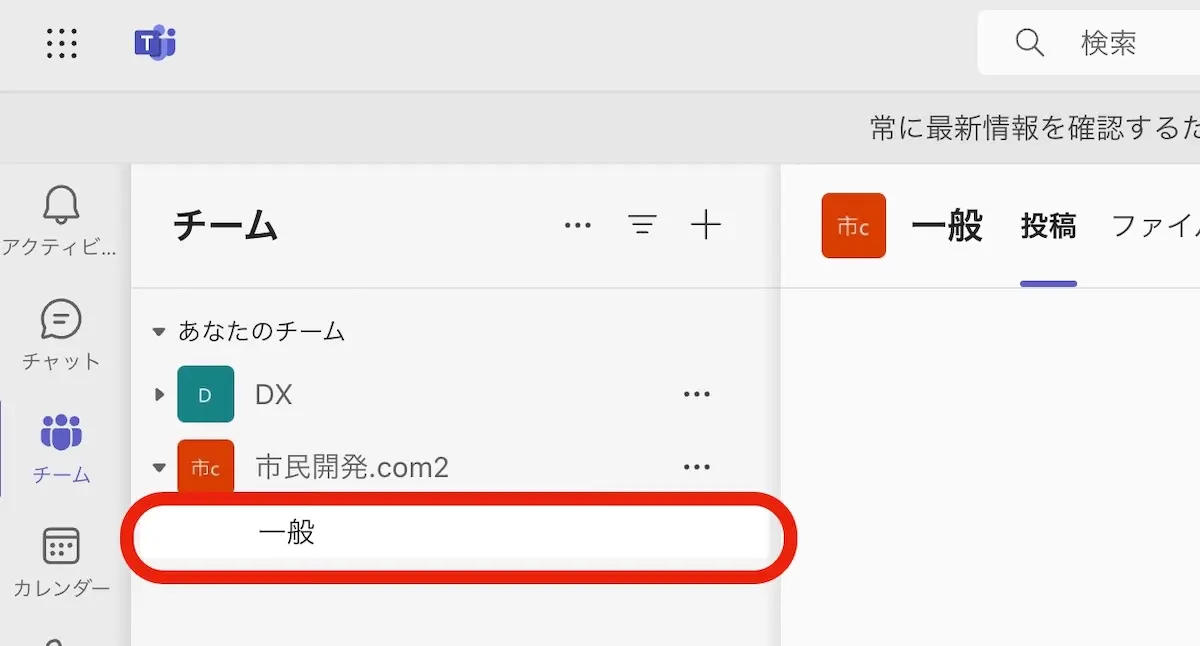Click the 市c avatar in channel header
The image size is (1200, 646).
853,226
